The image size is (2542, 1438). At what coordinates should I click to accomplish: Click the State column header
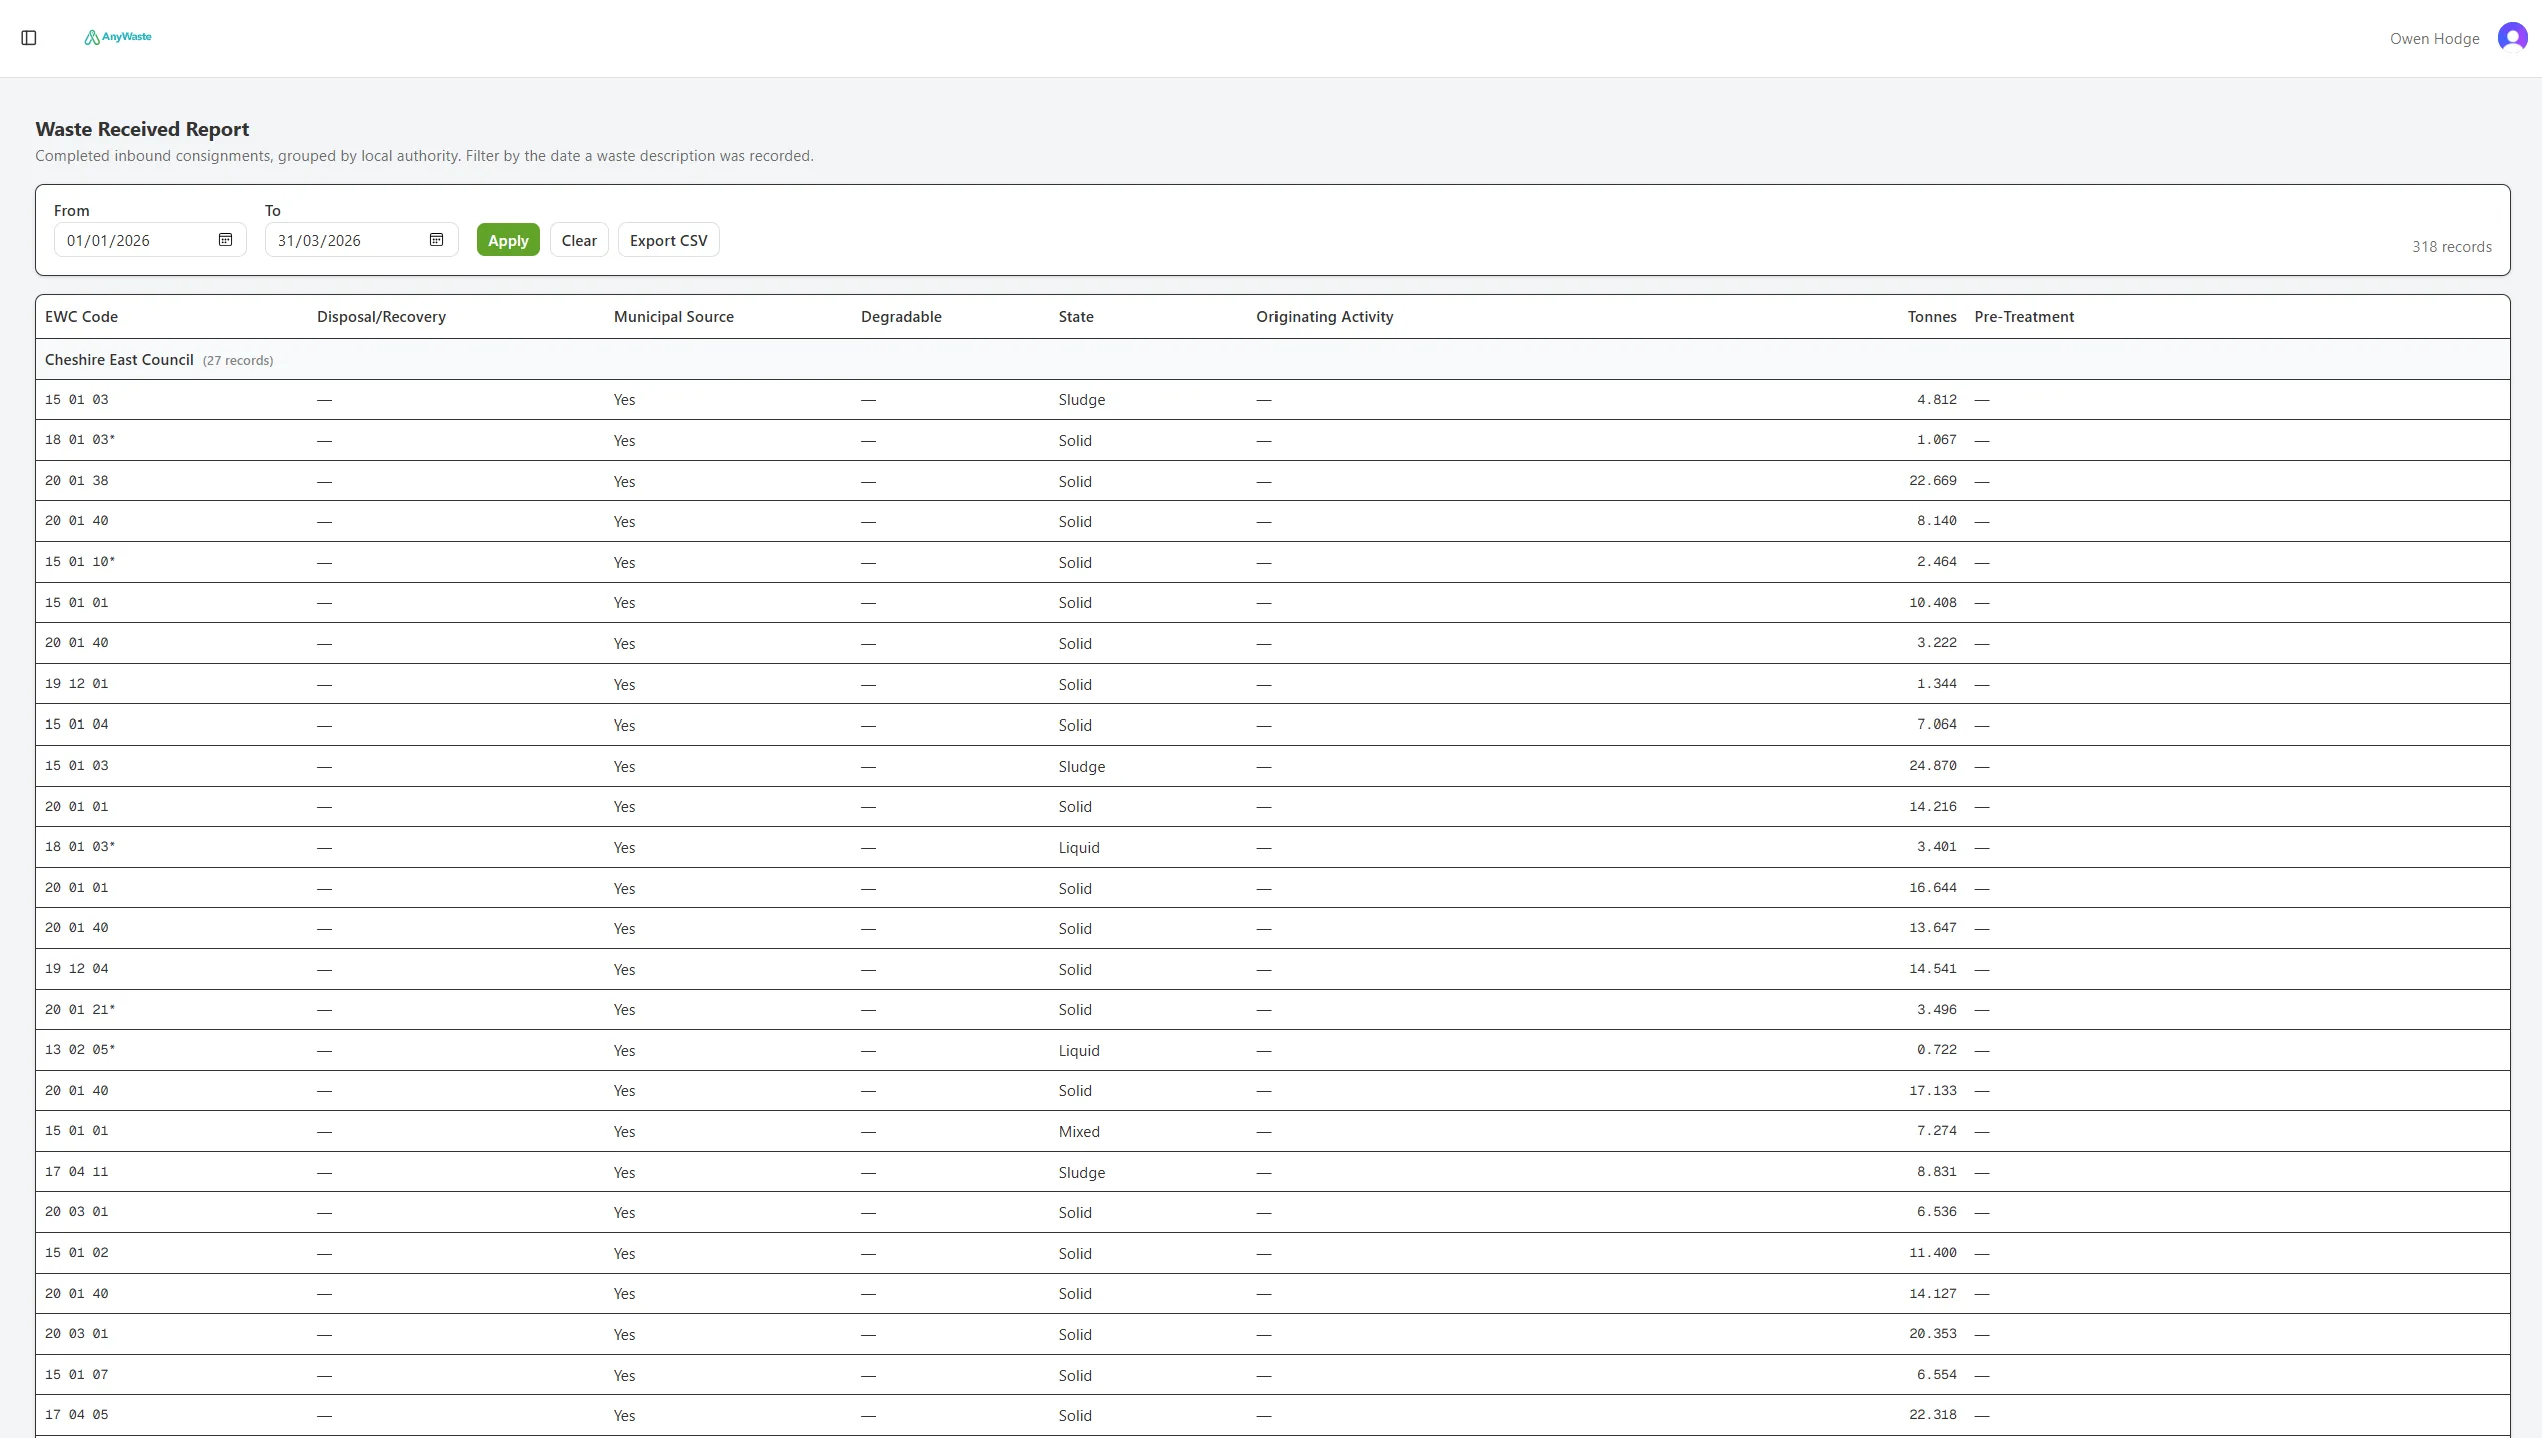point(1076,317)
